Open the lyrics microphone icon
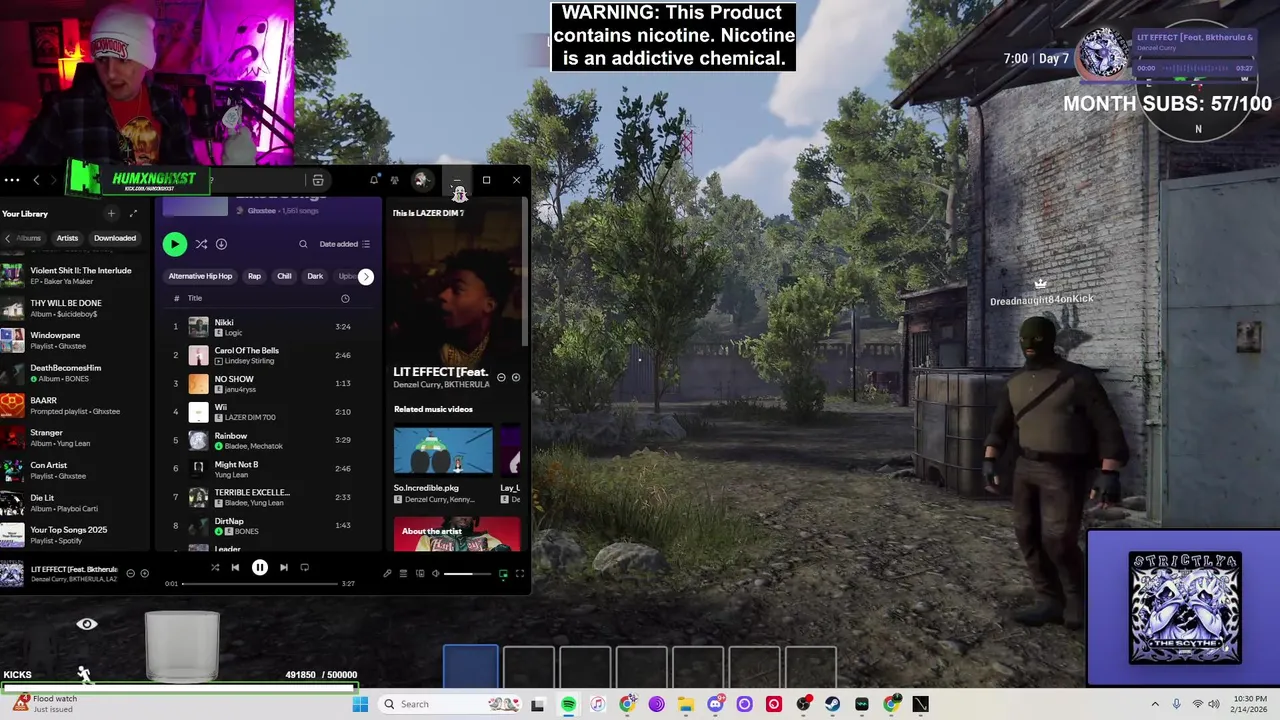 387,573
